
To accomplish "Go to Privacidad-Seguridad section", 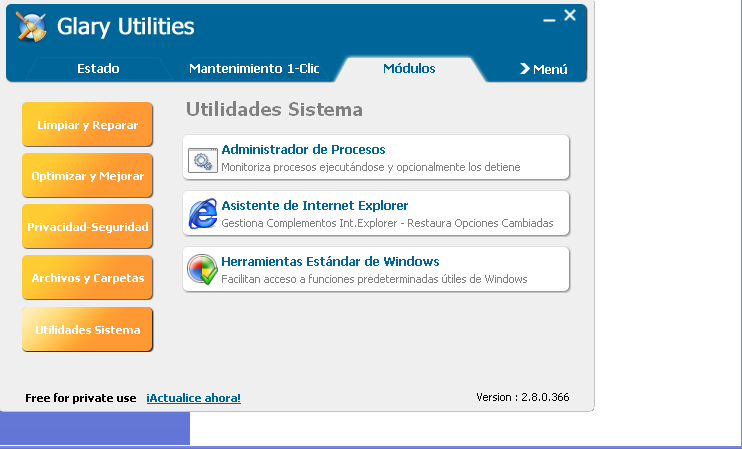I will 88,227.
